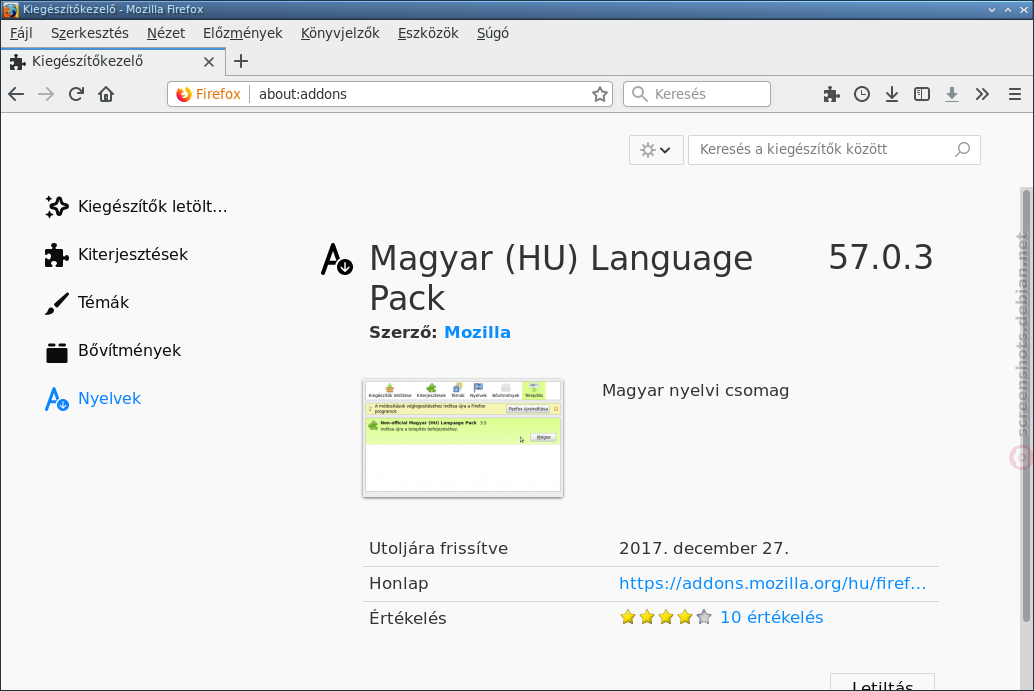Click Magyar (HU) Language Pack title

pyautogui.click(x=561, y=278)
